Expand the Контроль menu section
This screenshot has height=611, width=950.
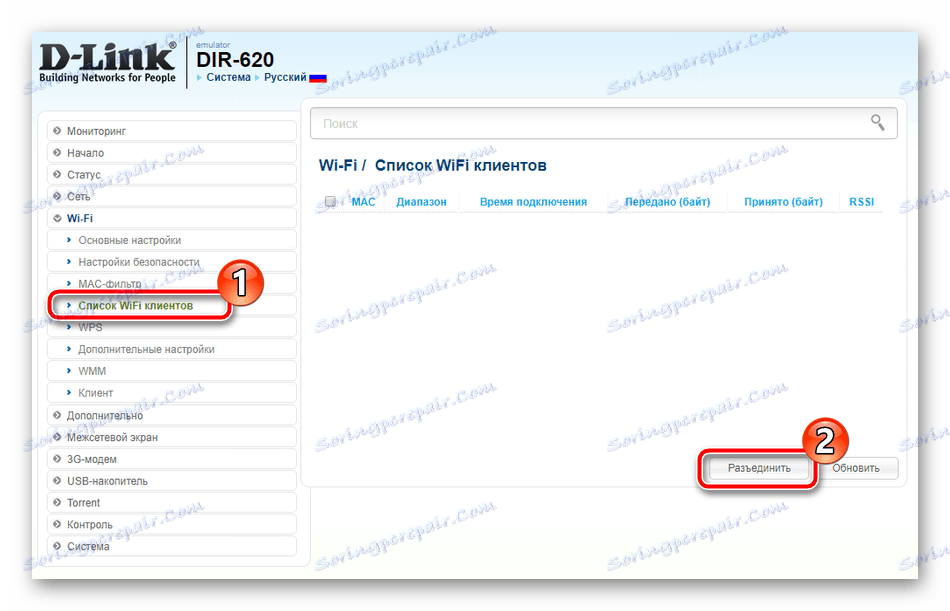[172, 524]
